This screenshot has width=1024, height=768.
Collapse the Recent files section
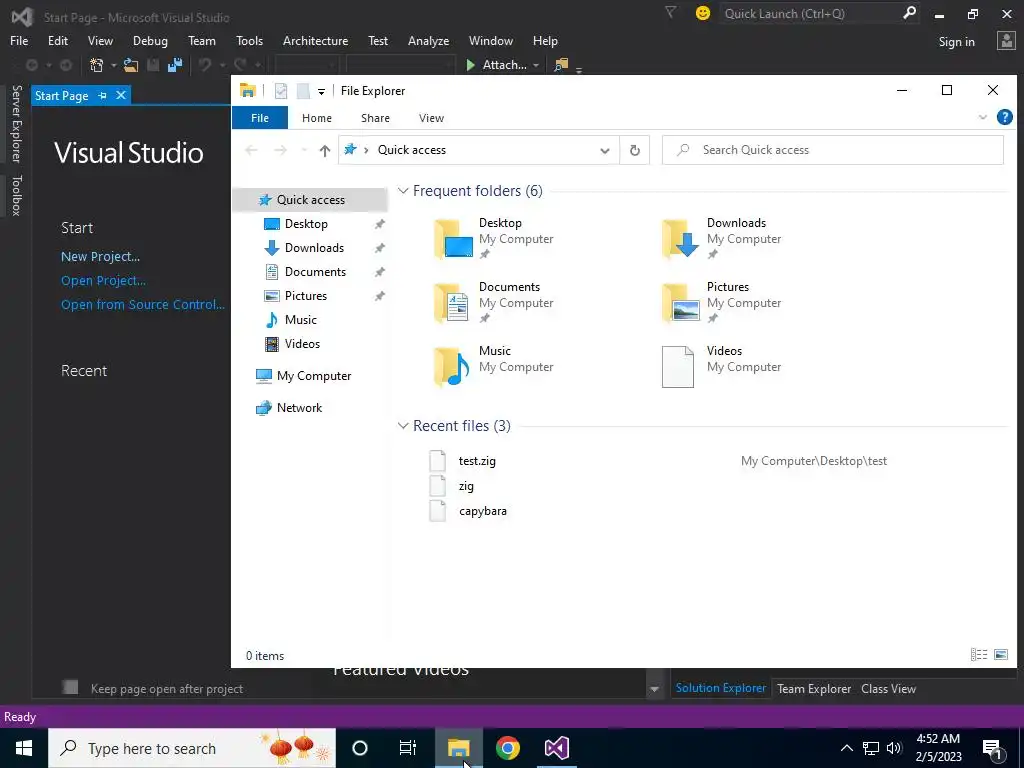pos(403,426)
